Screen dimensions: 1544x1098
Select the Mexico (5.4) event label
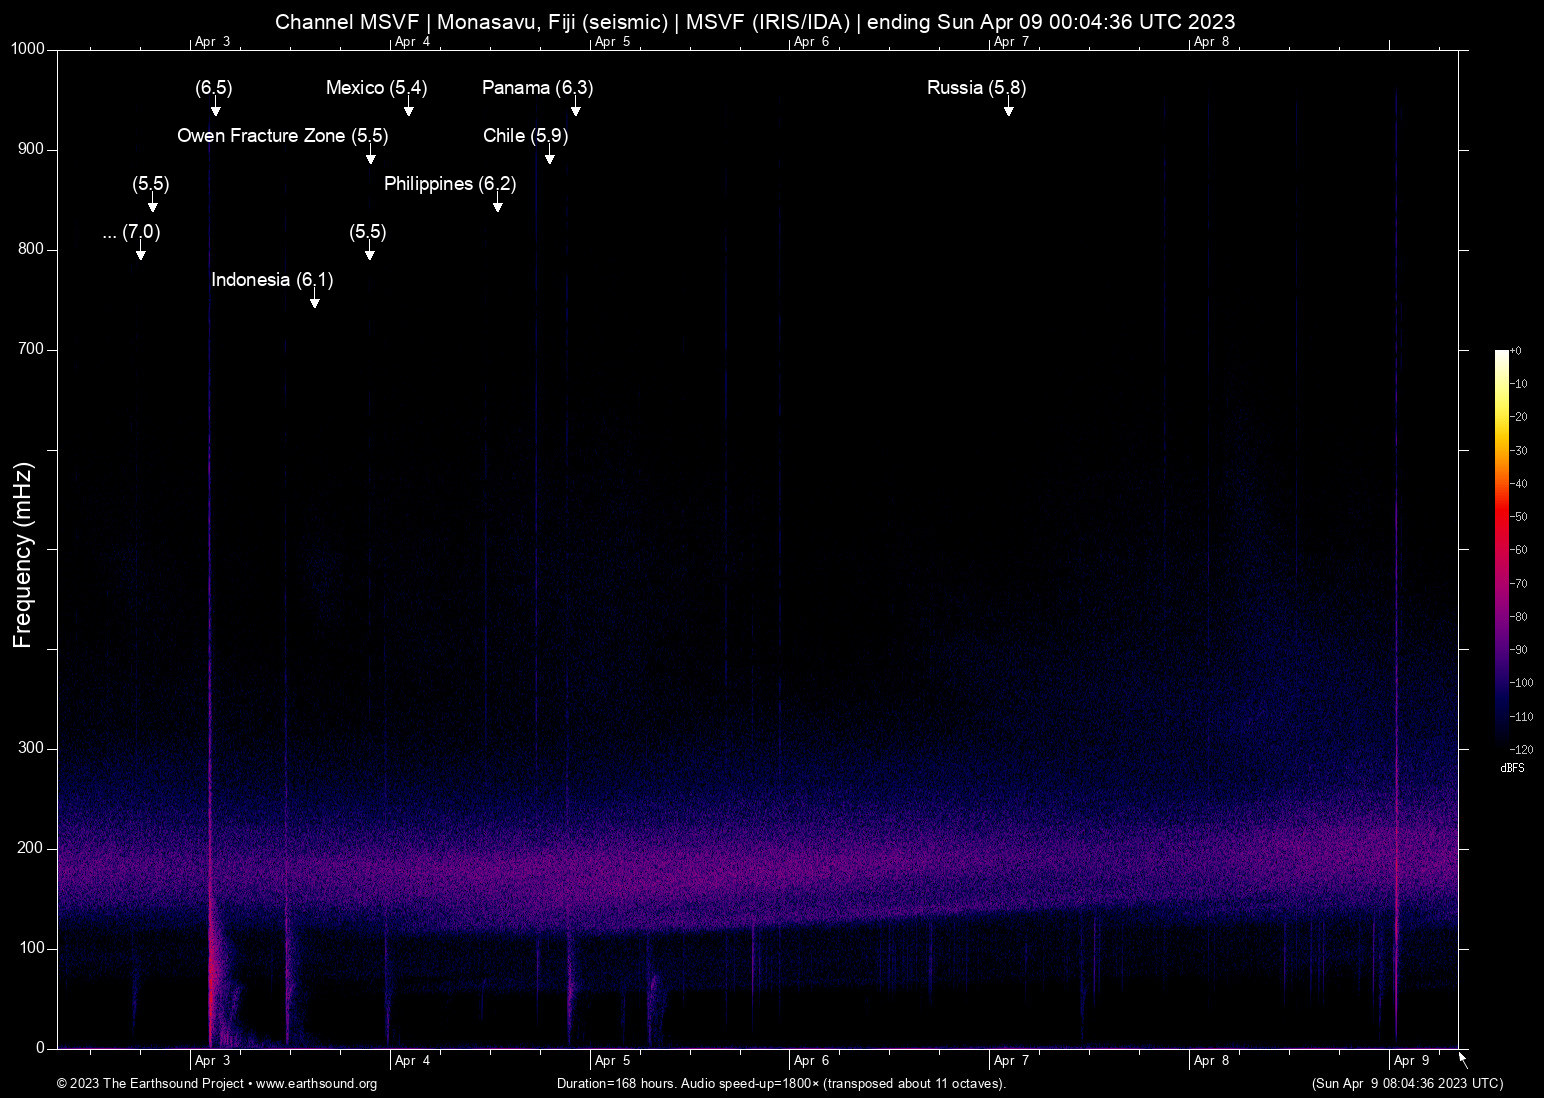coord(376,88)
